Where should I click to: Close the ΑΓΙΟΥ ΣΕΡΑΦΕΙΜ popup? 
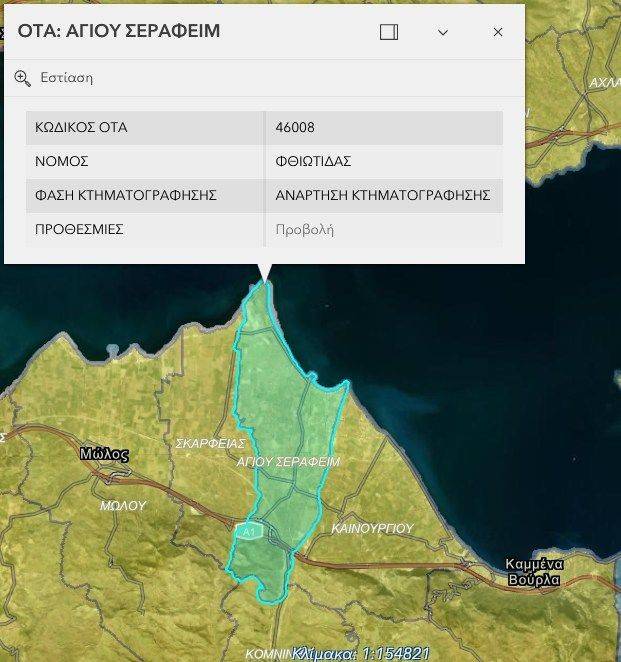pyautogui.click(x=498, y=32)
